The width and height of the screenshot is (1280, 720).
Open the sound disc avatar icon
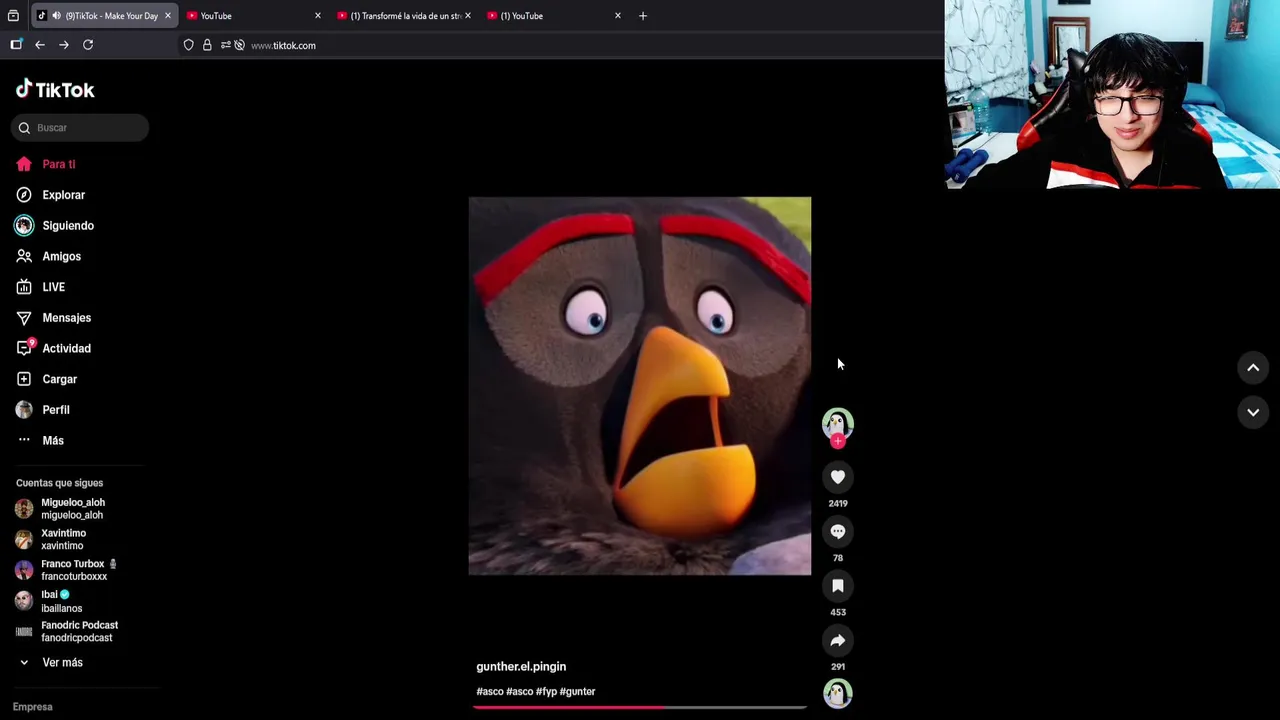click(838, 693)
